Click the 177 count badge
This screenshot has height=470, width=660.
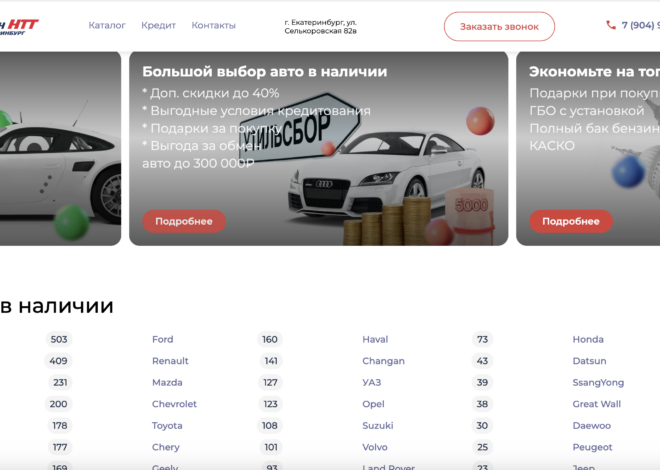pos(60,447)
